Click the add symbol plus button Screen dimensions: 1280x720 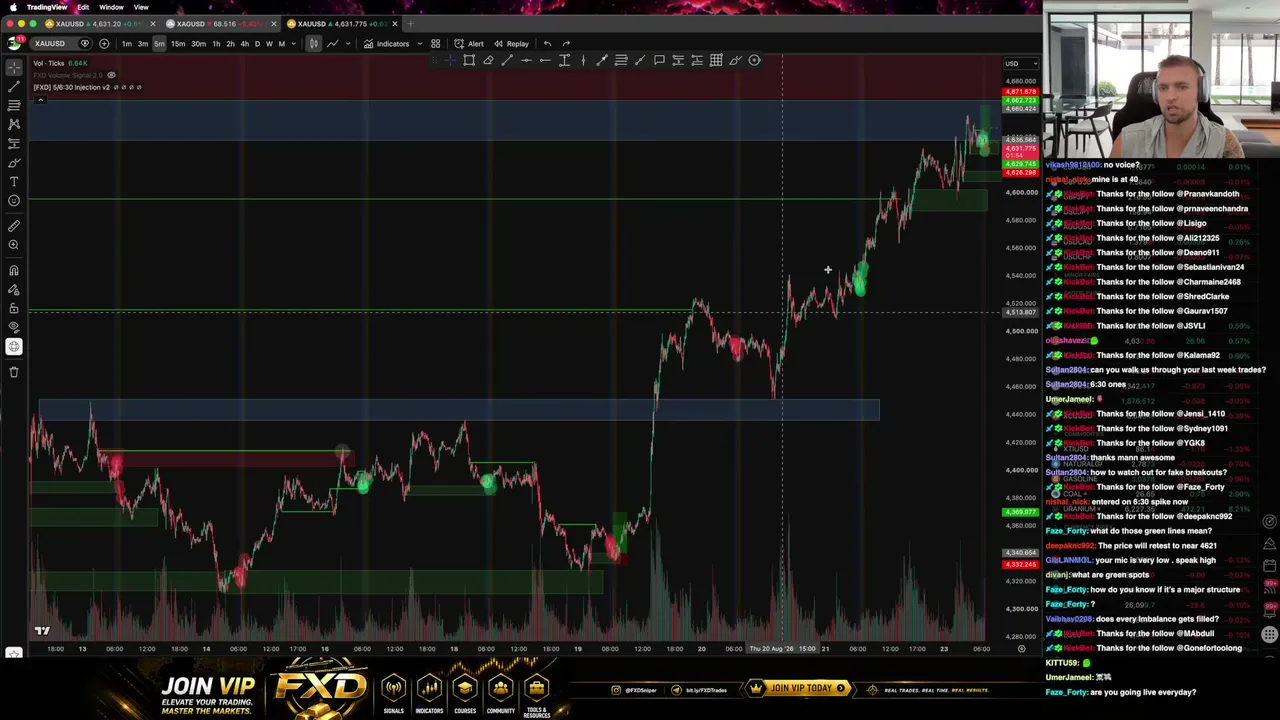click(x=104, y=43)
